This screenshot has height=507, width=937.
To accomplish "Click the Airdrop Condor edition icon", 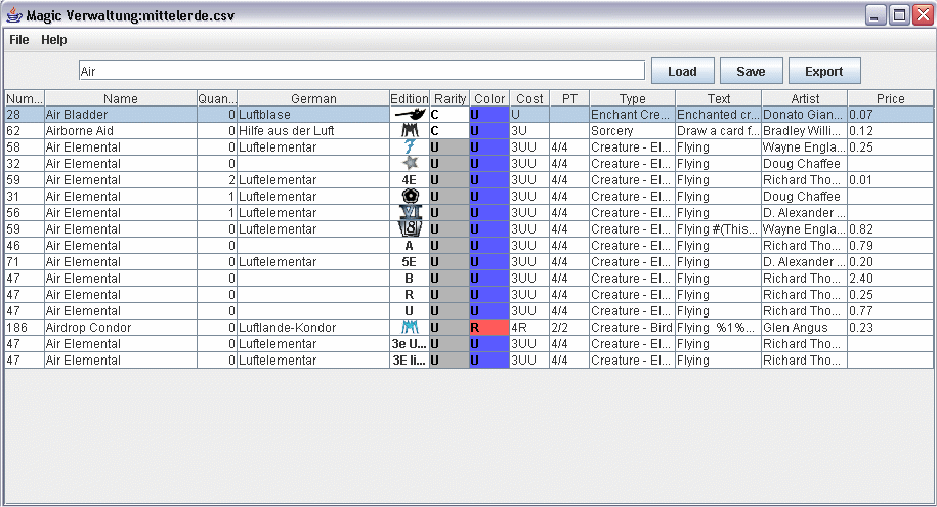I will click(409, 328).
